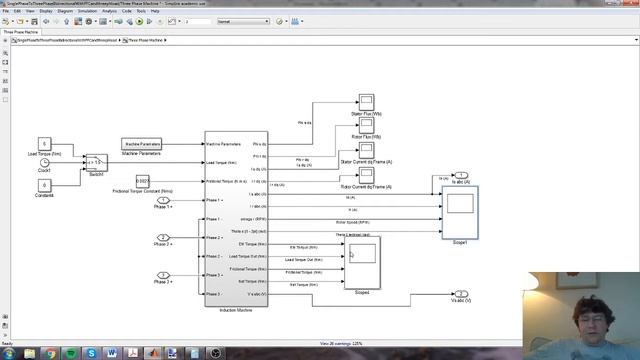Click the Stop simulation button
This screenshot has height=360, width=640.
(x=160, y=21)
